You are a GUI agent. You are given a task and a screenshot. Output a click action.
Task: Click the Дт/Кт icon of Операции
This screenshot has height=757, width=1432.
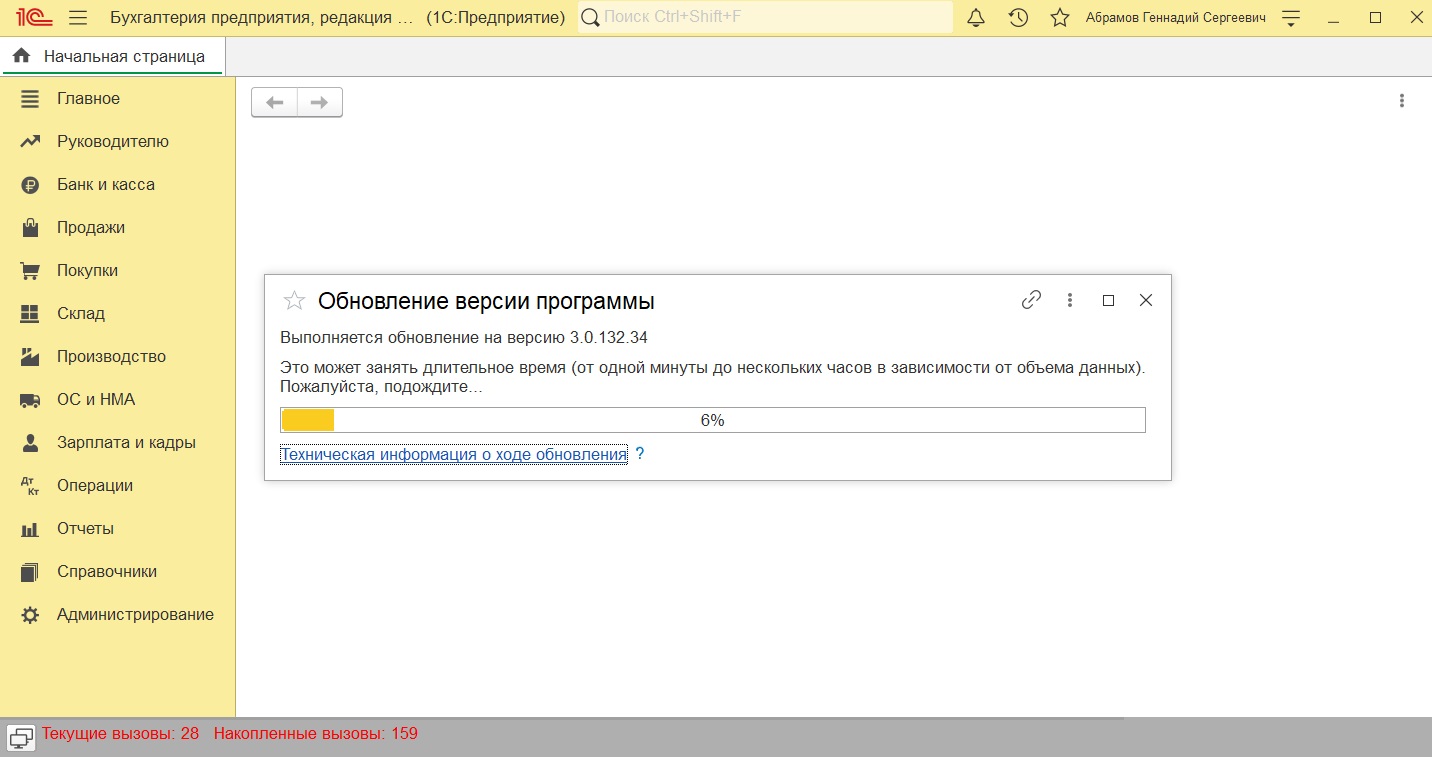tap(30, 486)
